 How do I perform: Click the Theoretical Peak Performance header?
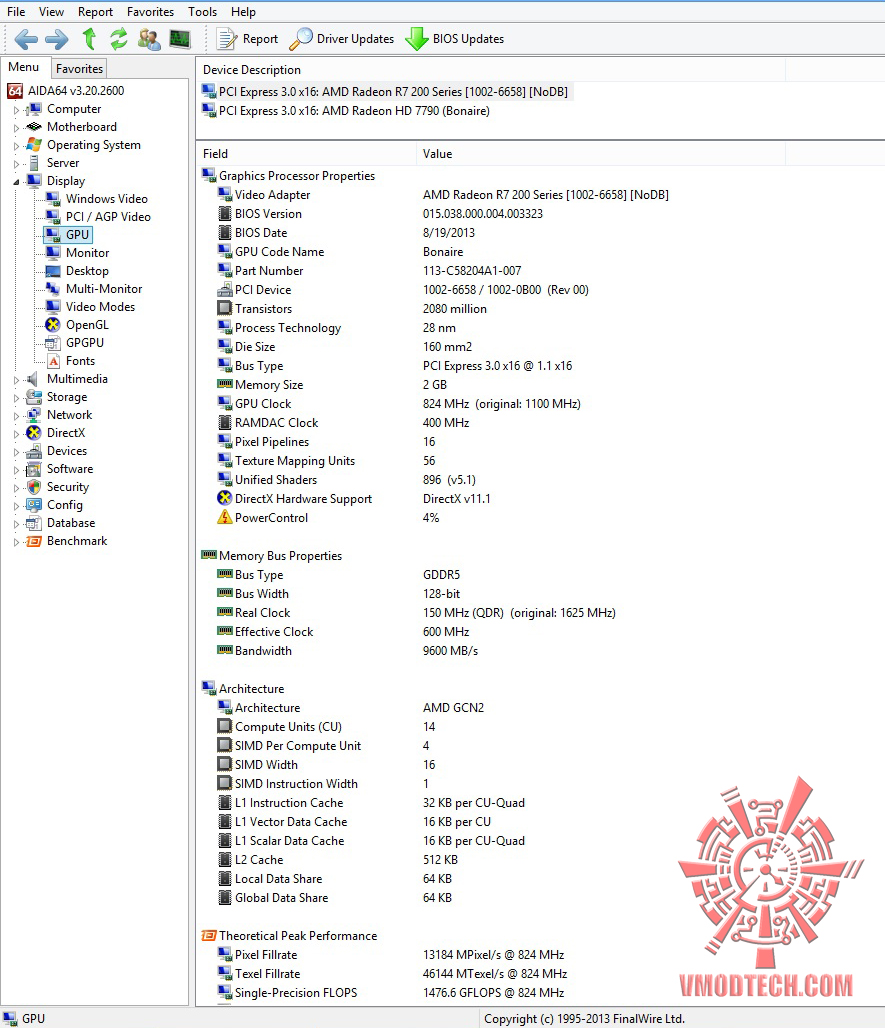click(289, 936)
